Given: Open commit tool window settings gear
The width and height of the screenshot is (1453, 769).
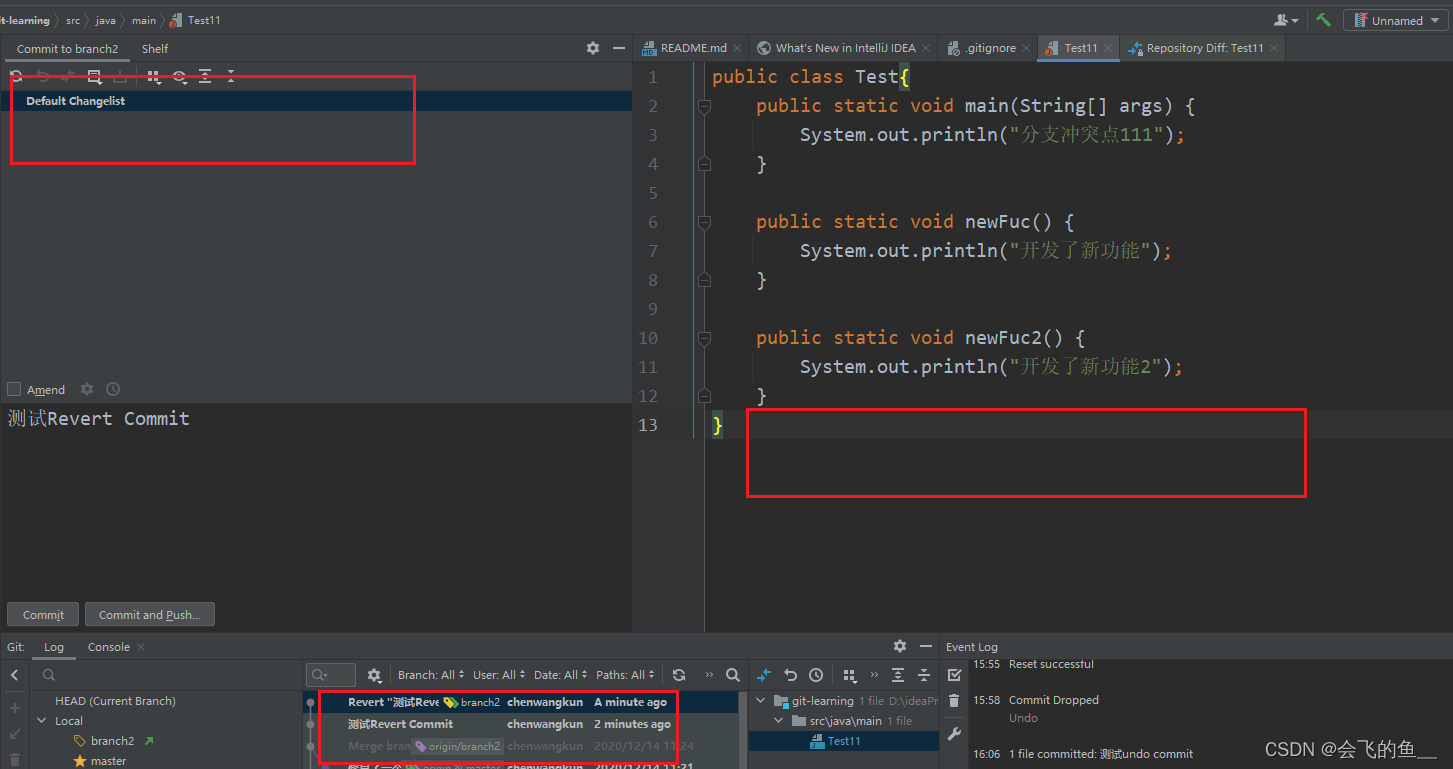Looking at the screenshot, I should coord(593,48).
